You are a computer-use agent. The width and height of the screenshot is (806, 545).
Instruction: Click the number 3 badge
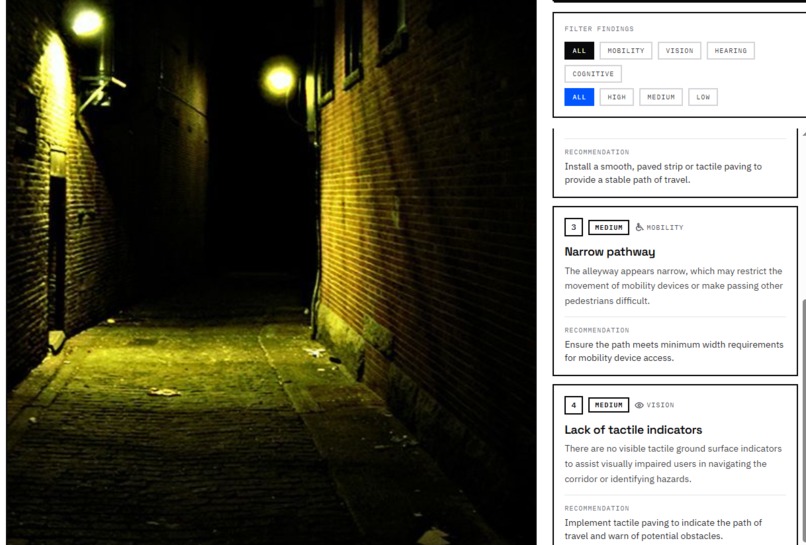(x=573, y=227)
